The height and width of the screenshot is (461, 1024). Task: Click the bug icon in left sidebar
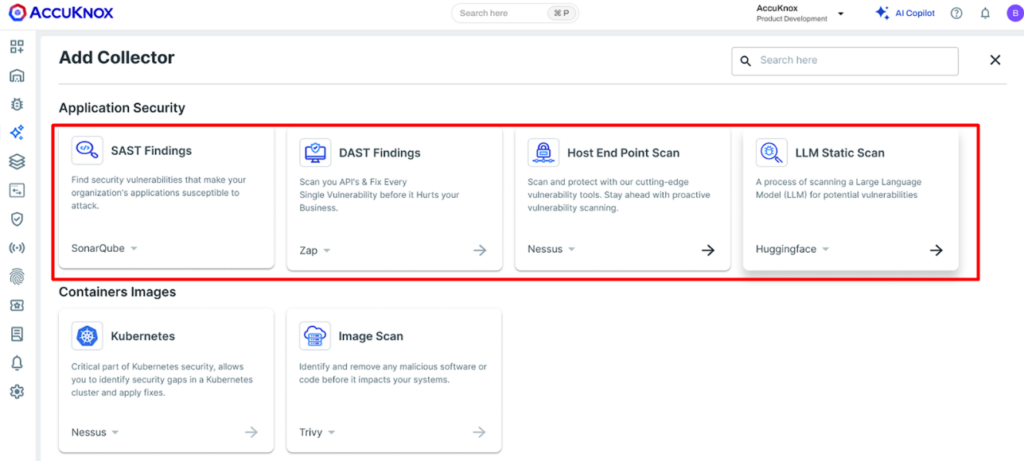pyautogui.click(x=17, y=104)
